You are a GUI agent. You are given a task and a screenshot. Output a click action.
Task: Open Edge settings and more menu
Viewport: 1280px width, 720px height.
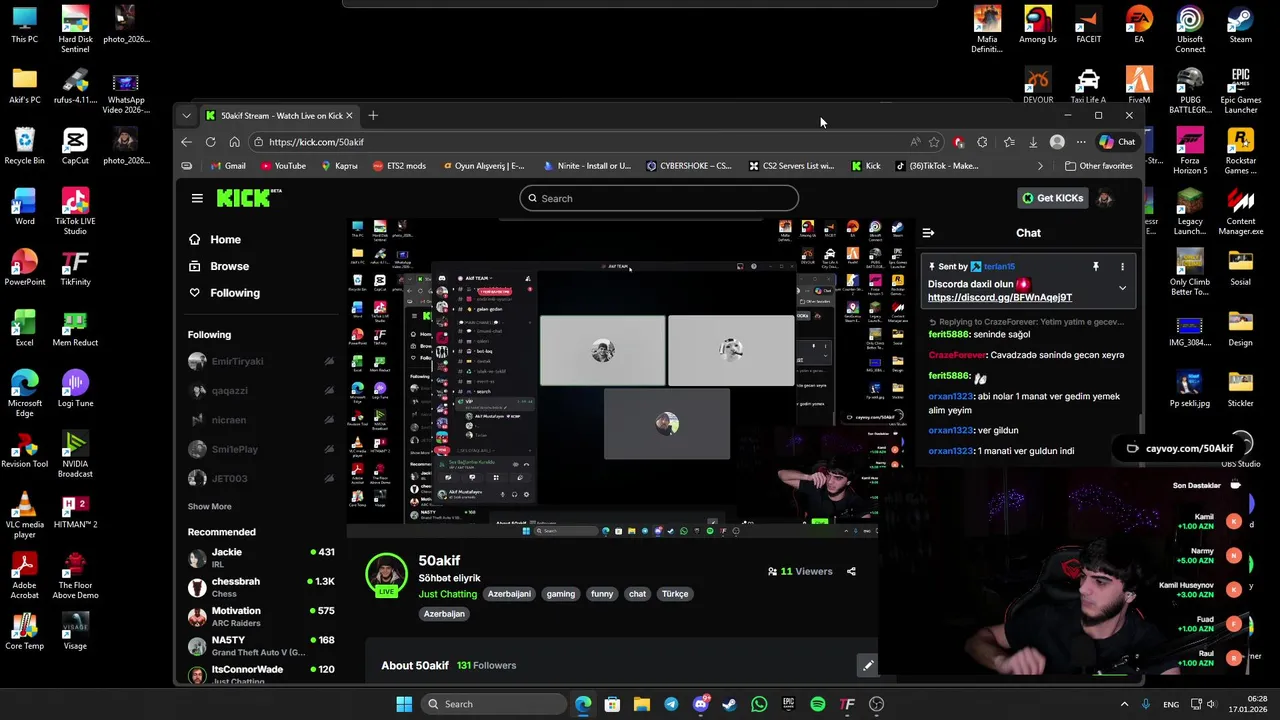(1081, 142)
